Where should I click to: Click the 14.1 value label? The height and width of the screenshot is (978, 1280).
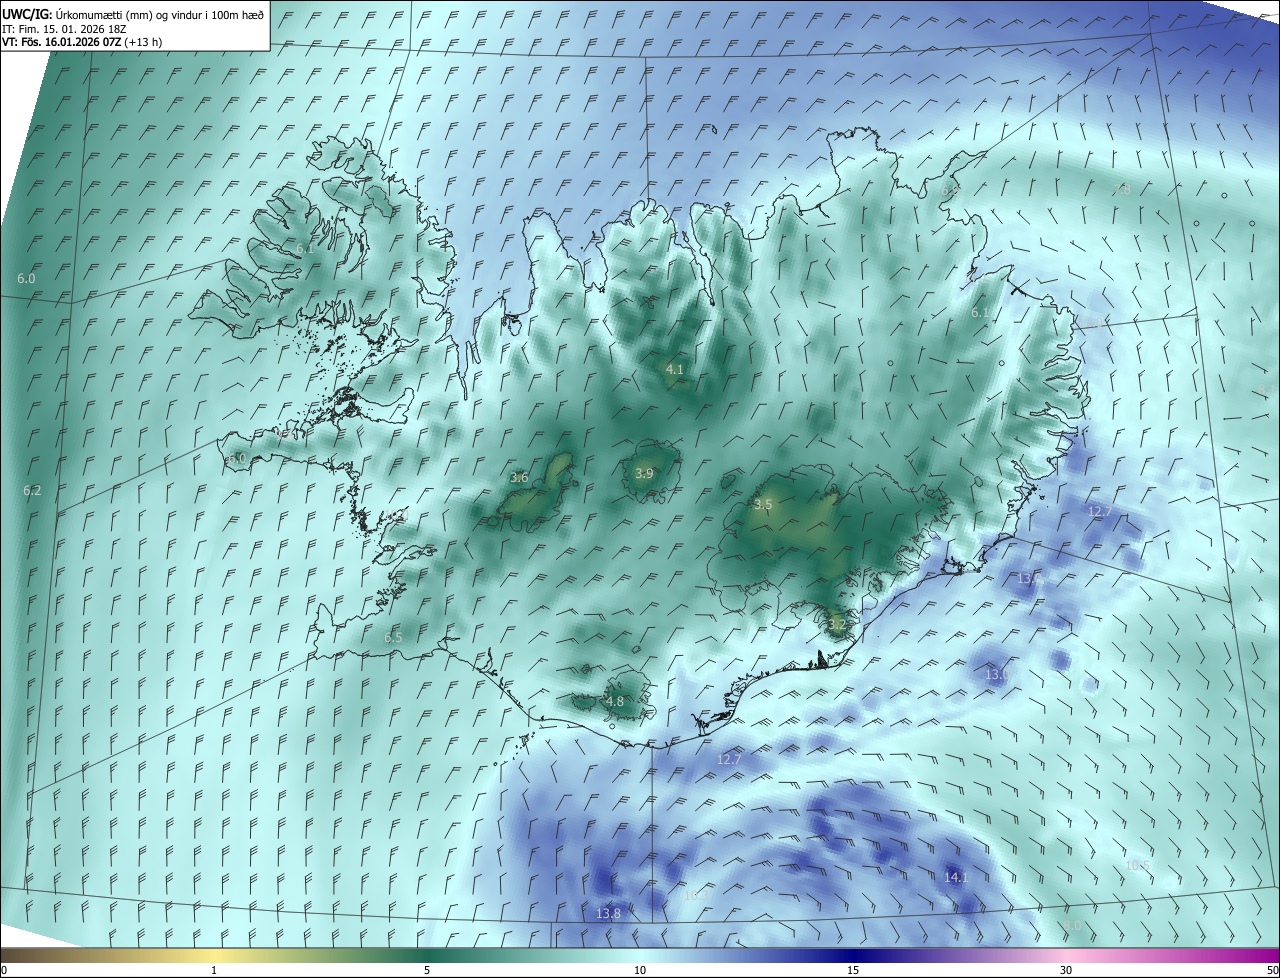click(957, 877)
